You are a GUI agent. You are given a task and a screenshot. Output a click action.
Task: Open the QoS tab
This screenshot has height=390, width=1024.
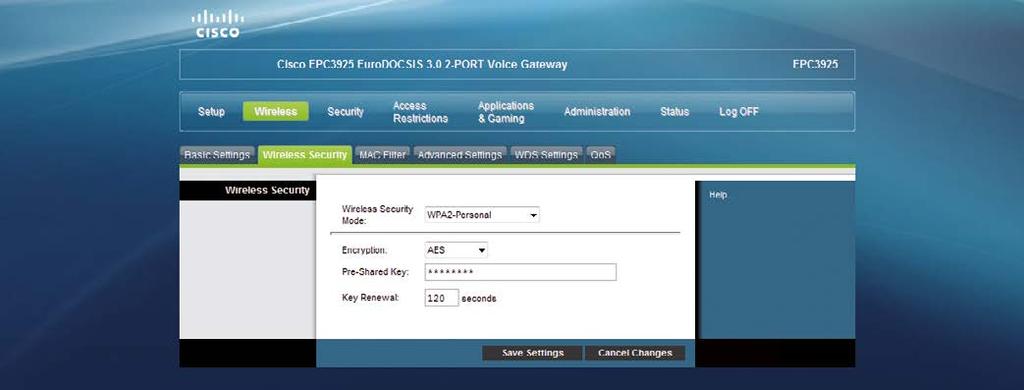[x=600, y=155]
